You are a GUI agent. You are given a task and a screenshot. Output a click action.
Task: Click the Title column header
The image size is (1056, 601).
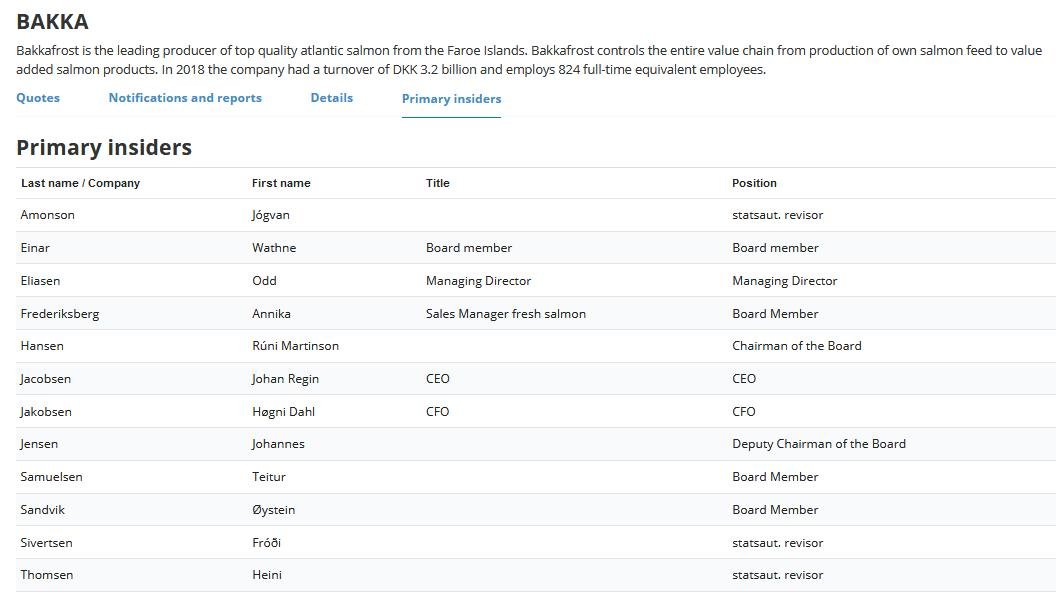coord(438,183)
